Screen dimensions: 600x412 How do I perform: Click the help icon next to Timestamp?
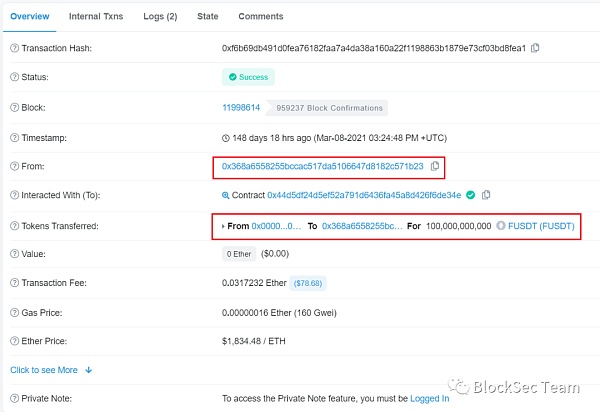click(14, 136)
